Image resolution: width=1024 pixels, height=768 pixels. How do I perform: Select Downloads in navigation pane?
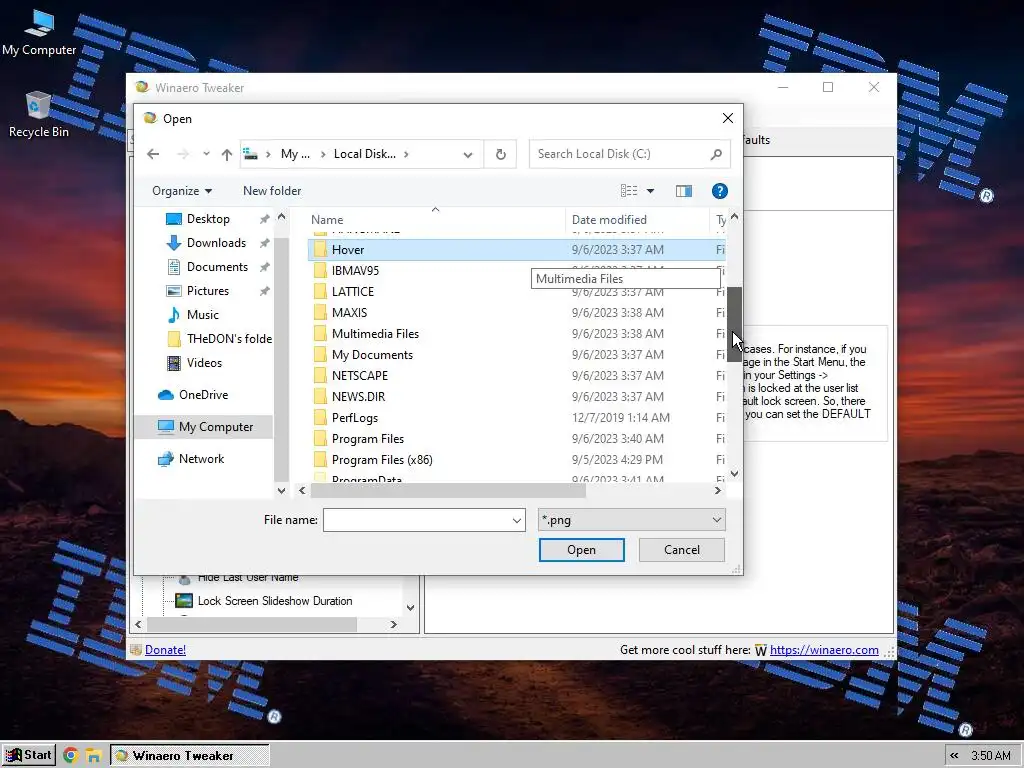click(x=216, y=243)
